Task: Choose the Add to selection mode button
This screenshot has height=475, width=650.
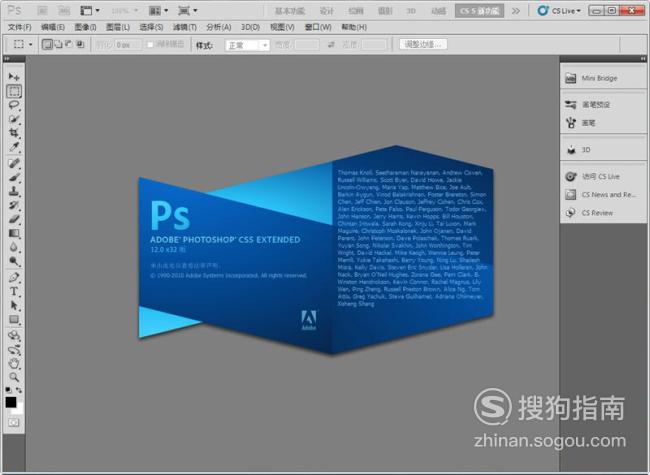Action: click(x=58, y=44)
